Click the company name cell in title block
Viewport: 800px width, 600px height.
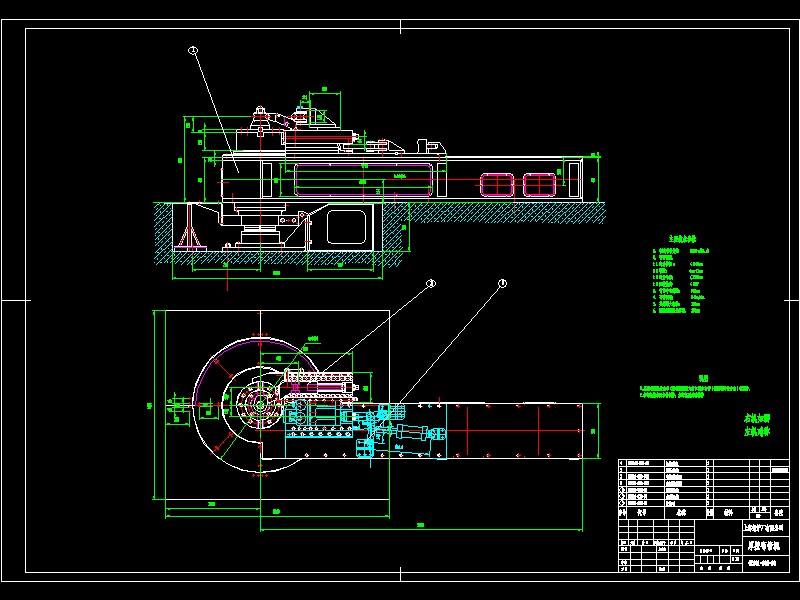click(x=764, y=528)
